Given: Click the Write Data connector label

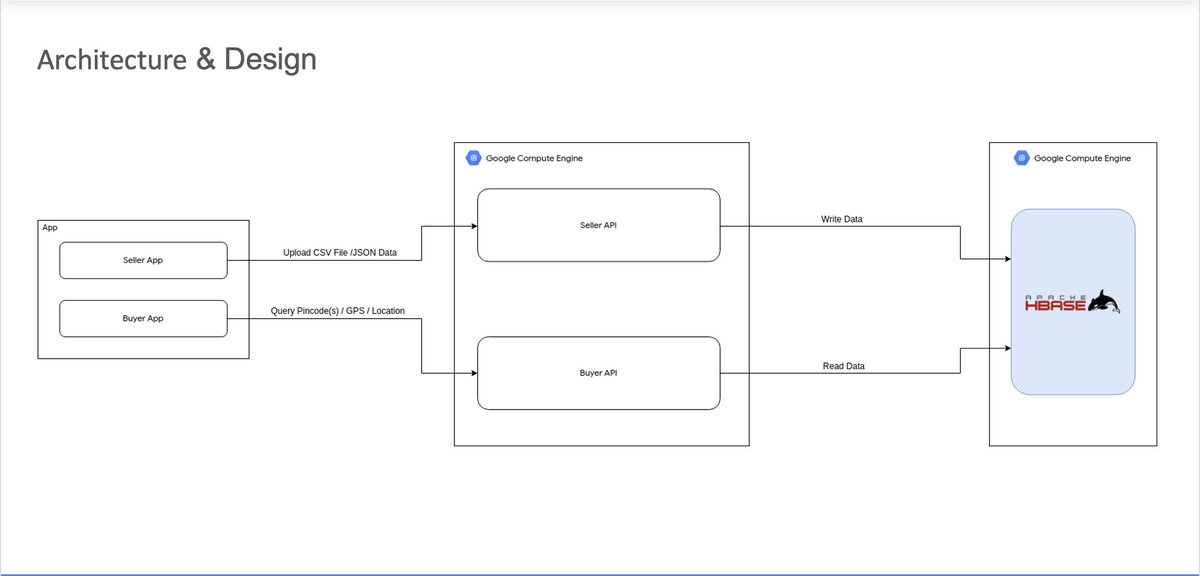Looking at the screenshot, I should pyautogui.click(x=841, y=218).
